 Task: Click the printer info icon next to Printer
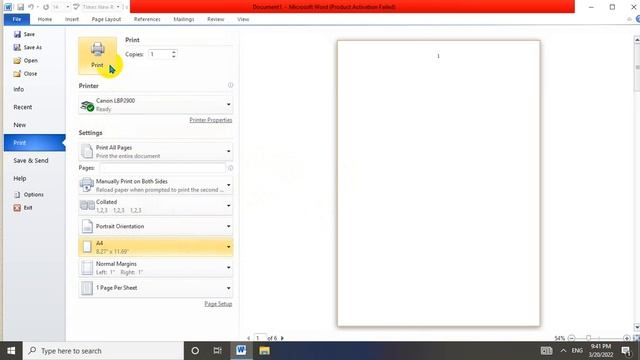(230, 85)
